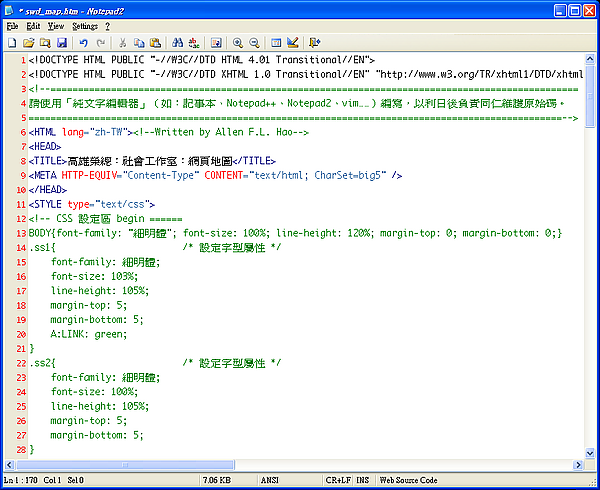
Task: Open Find with the binoculars icon
Action: tap(177, 43)
